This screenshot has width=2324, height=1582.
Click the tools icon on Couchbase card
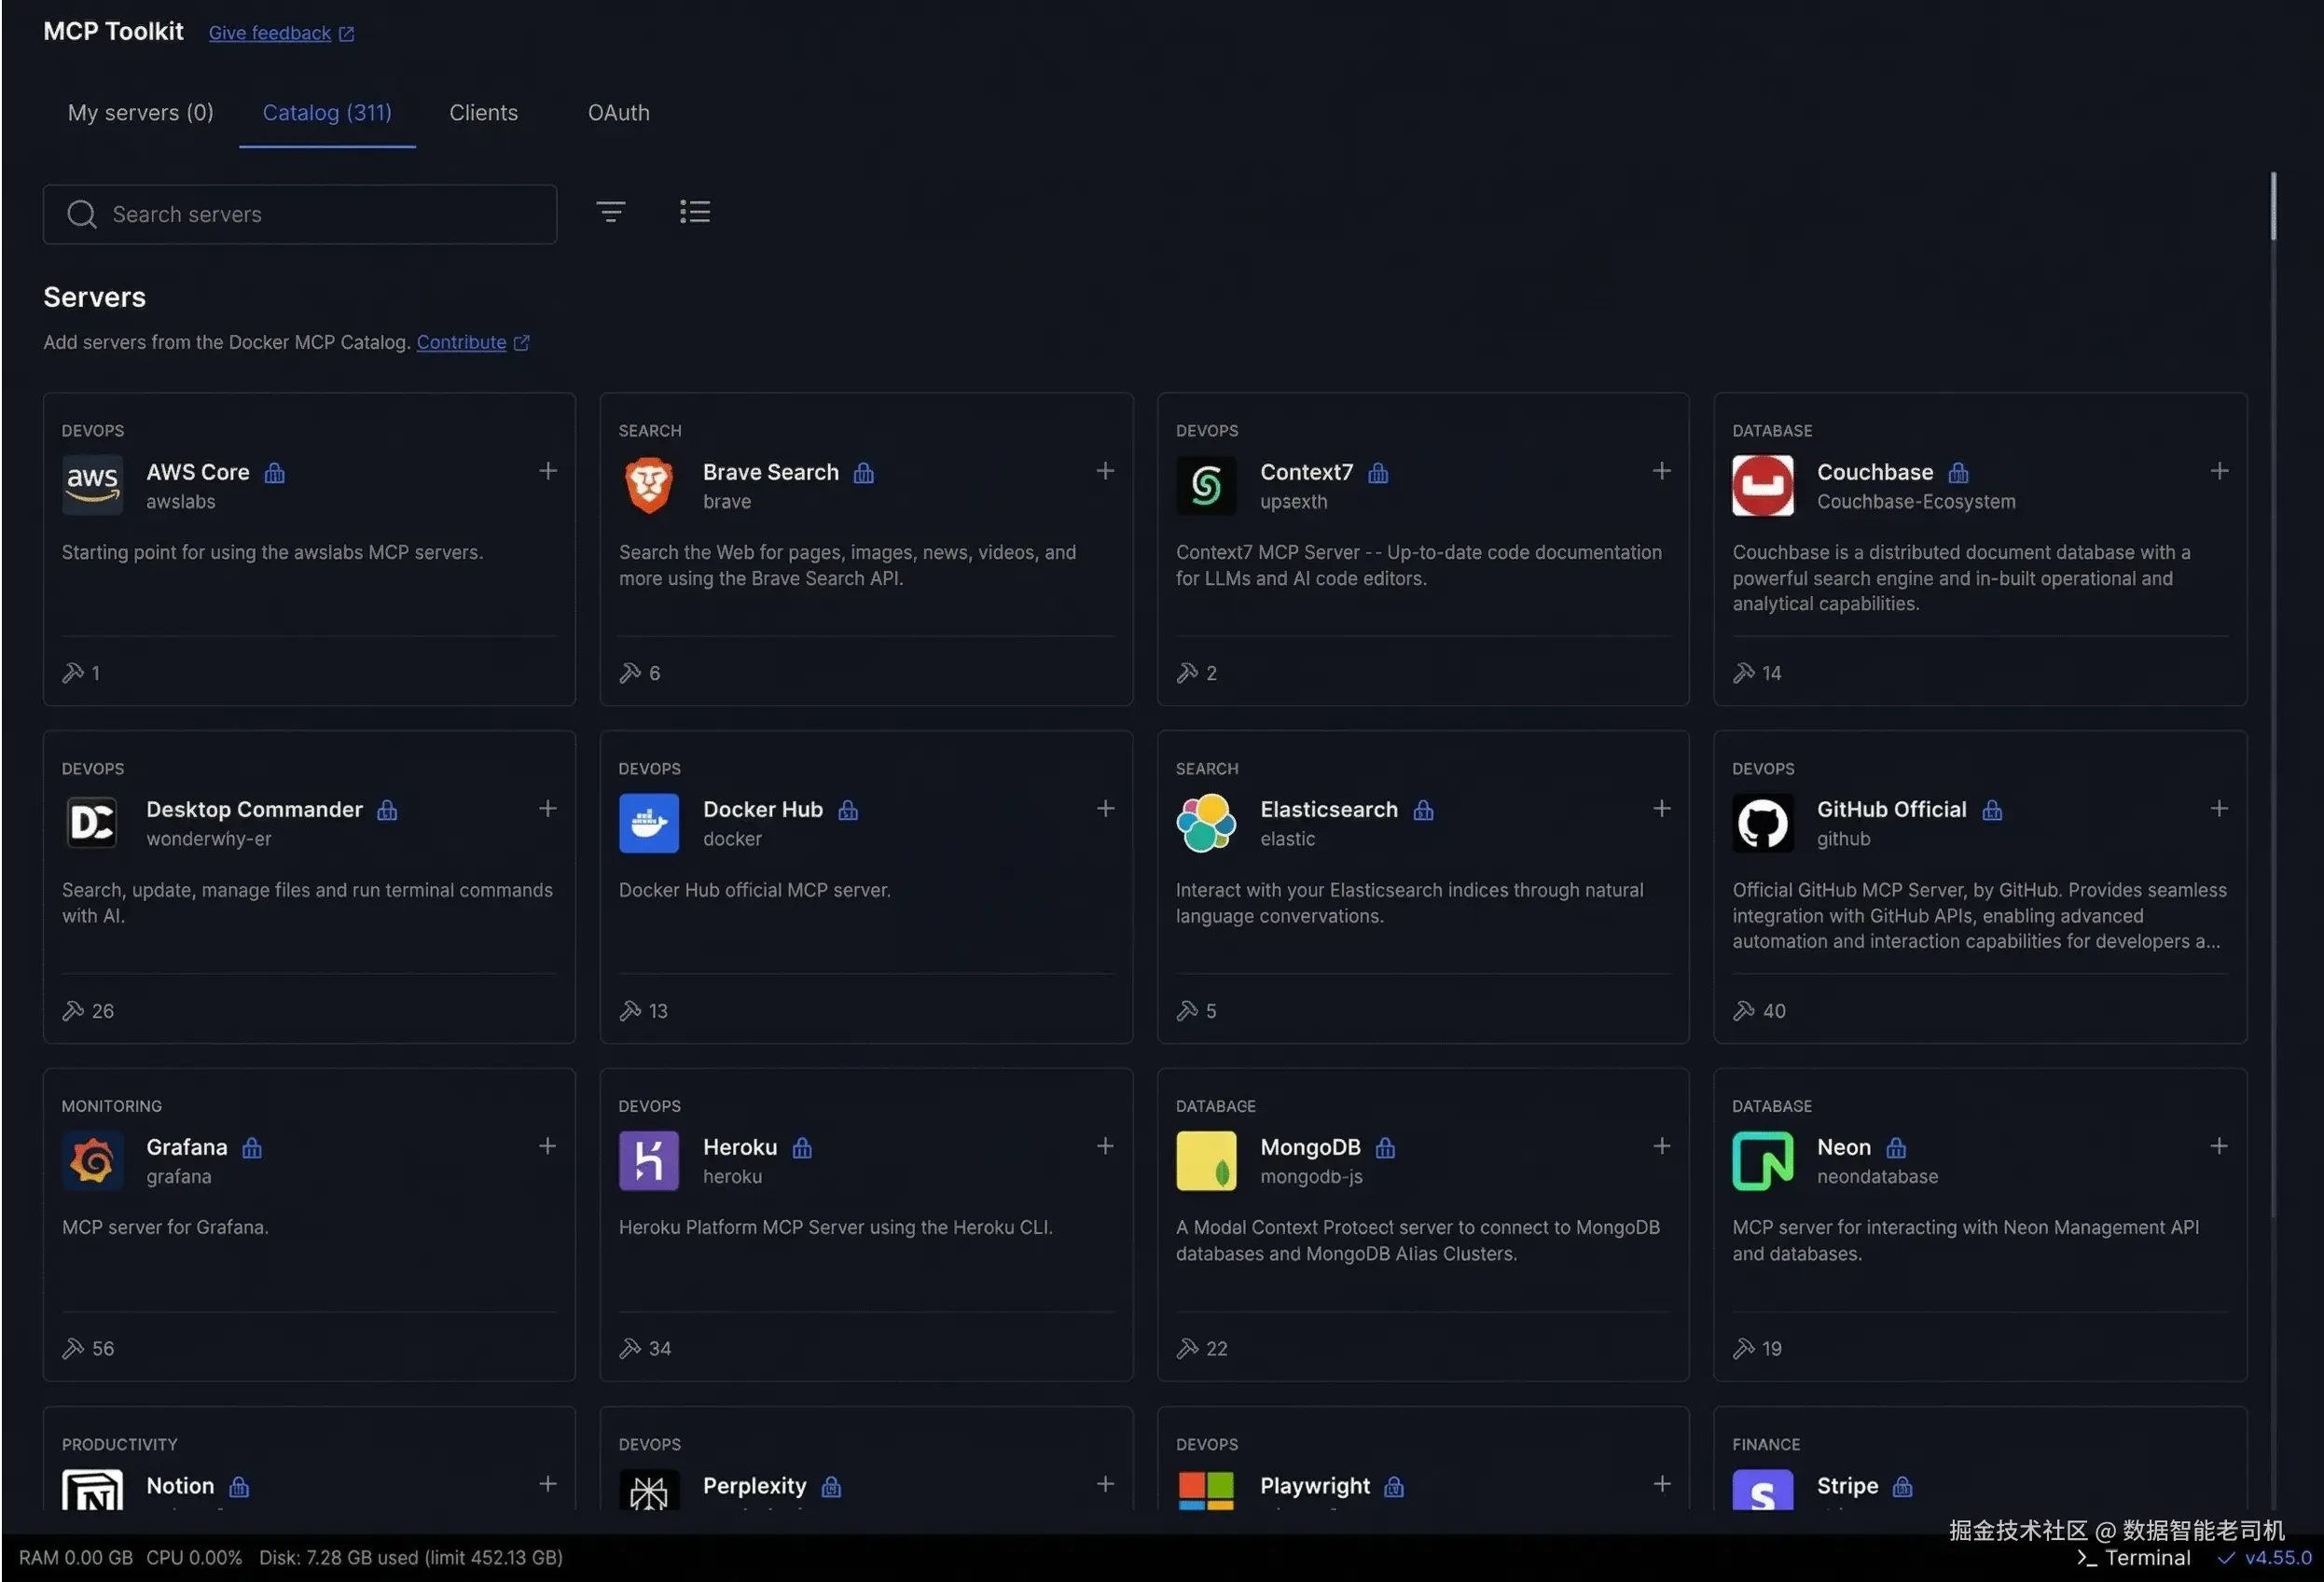[x=1744, y=673]
